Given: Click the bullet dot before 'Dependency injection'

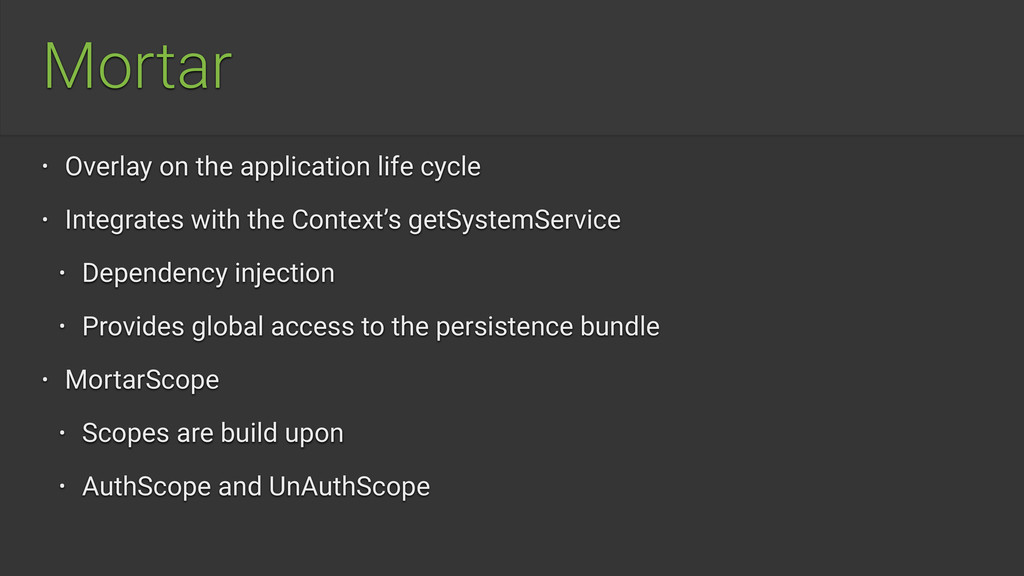Looking at the screenshot, I should point(62,273).
